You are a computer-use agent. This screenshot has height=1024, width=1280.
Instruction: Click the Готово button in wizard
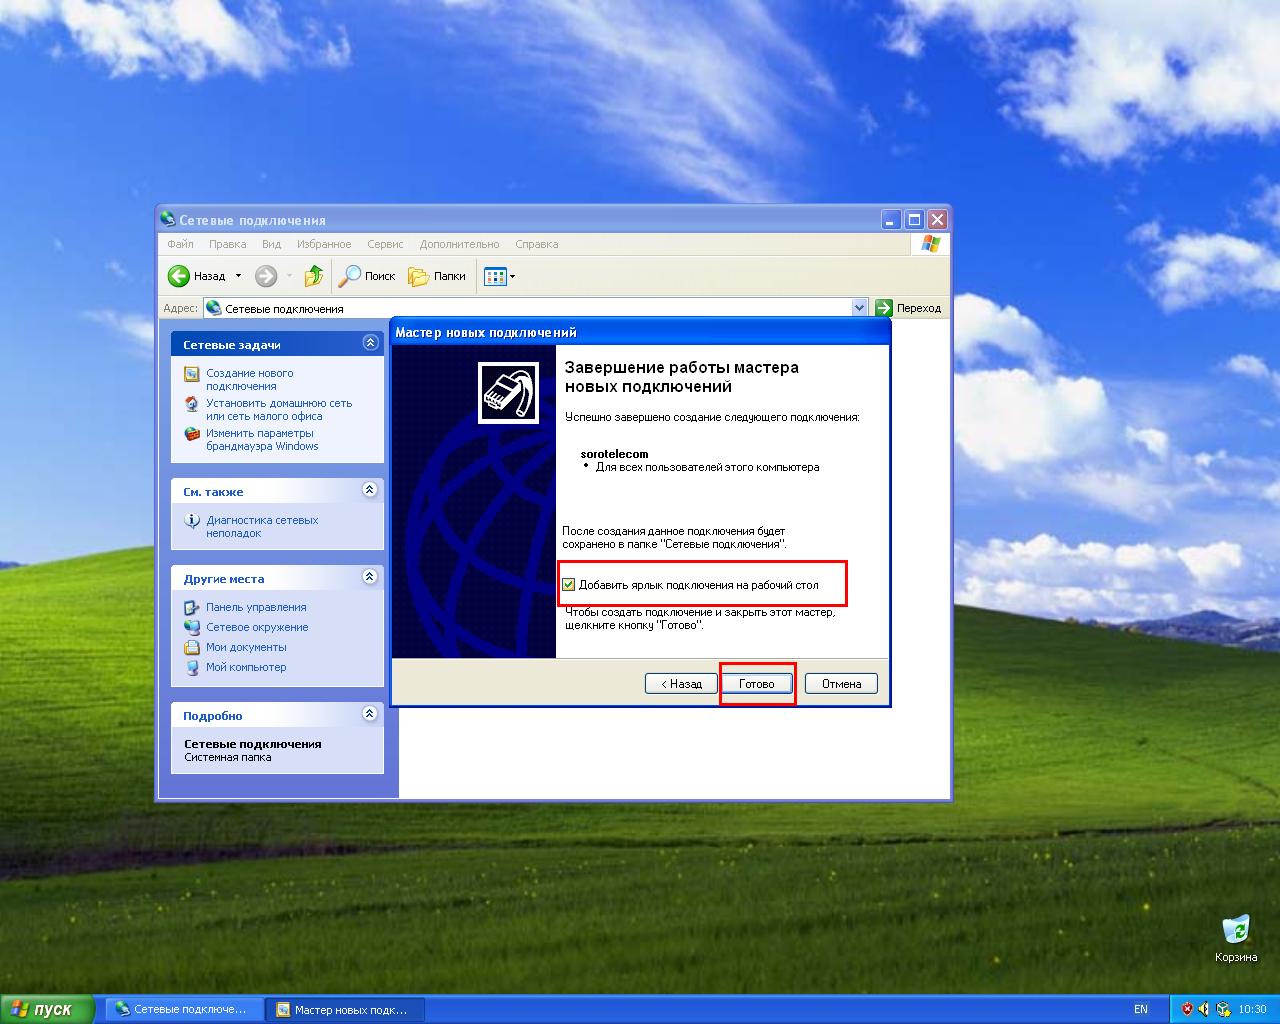pos(757,684)
